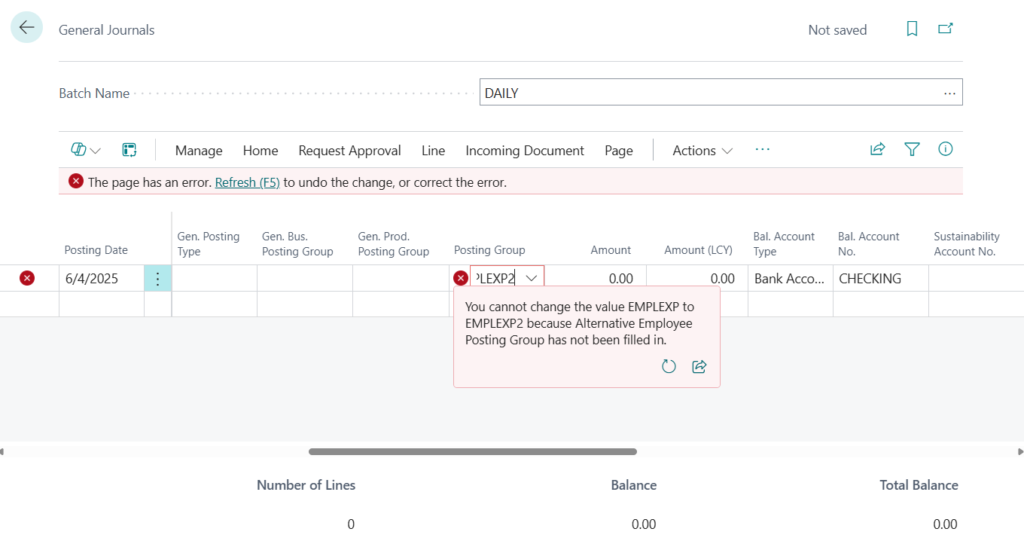
Task: Open the Manage menu
Action: [x=199, y=150]
